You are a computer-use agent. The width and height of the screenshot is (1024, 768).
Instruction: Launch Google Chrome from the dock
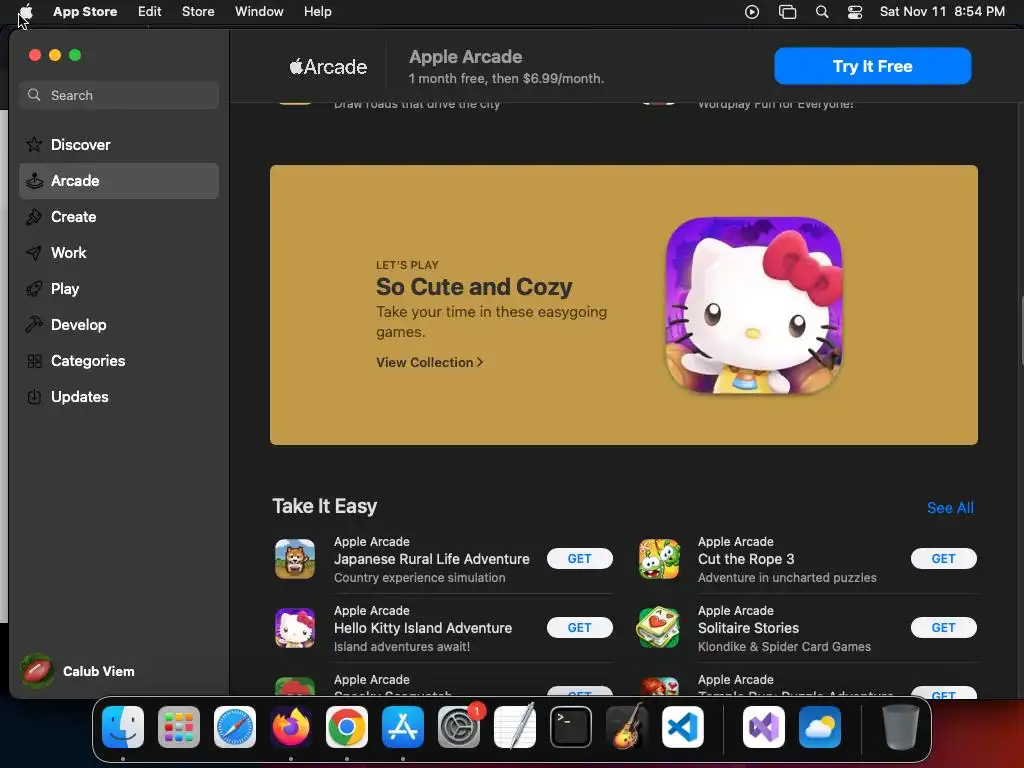(347, 727)
